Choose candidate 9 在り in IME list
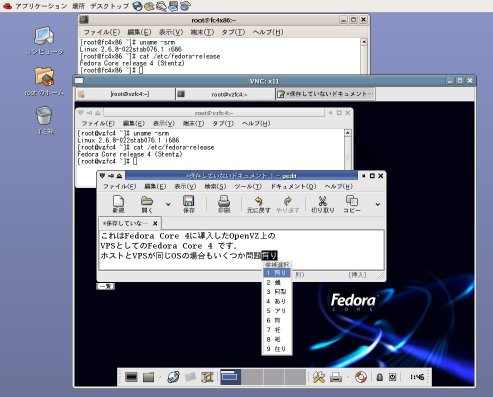 click(x=277, y=349)
